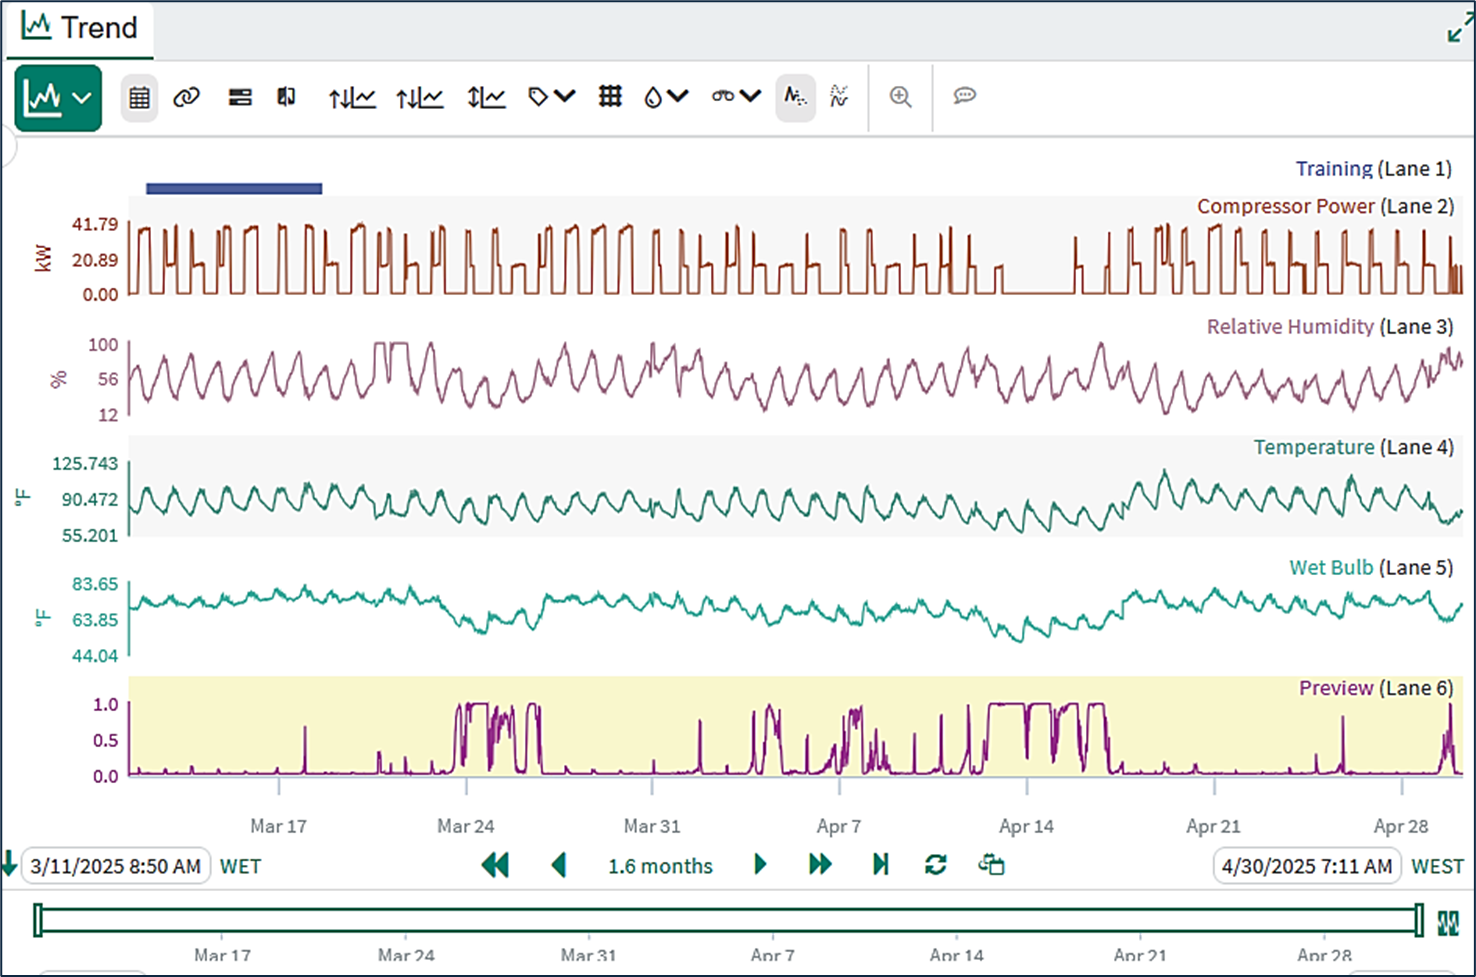Screen dimensions: 1476x977
Task: Click the expand arrows in the top-right corner
Action: pos(1459,28)
